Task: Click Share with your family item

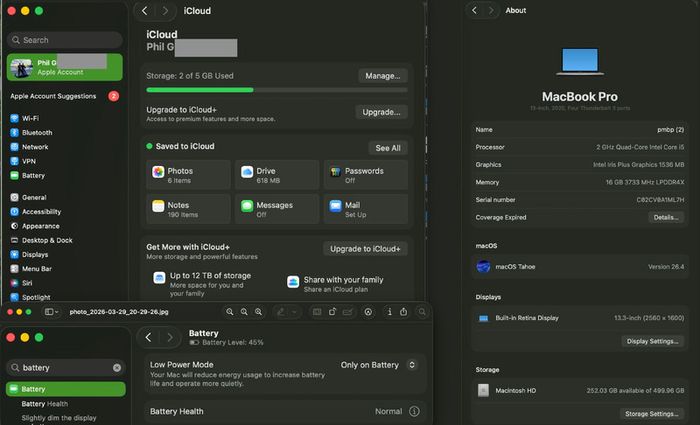Action: pyautogui.click(x=336, y=284)
